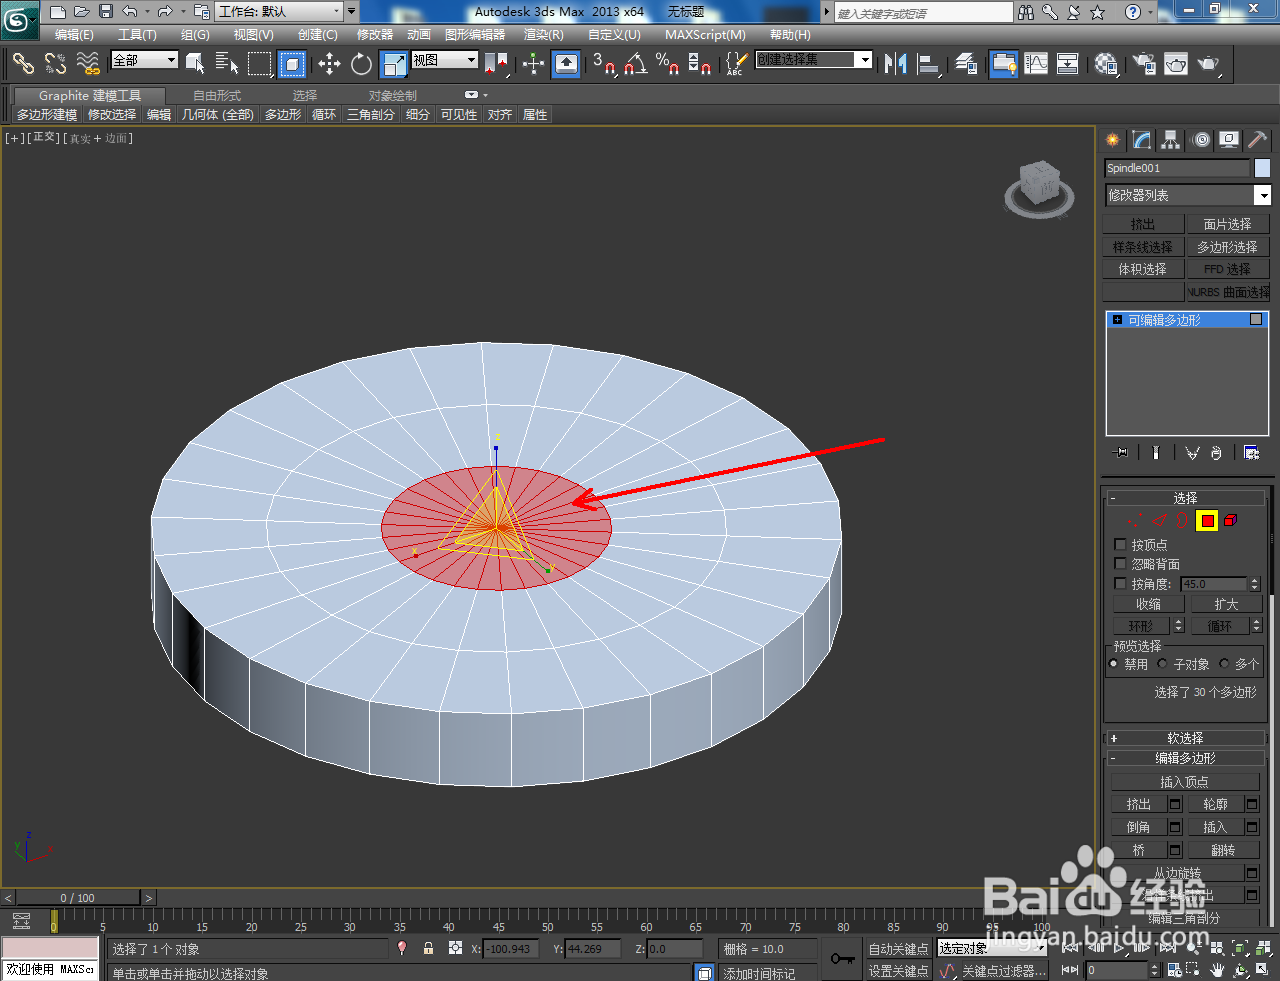The image size is (1280, 981).
Task: Open the 修改器列表 dropdown
Action: [1188, 195]
